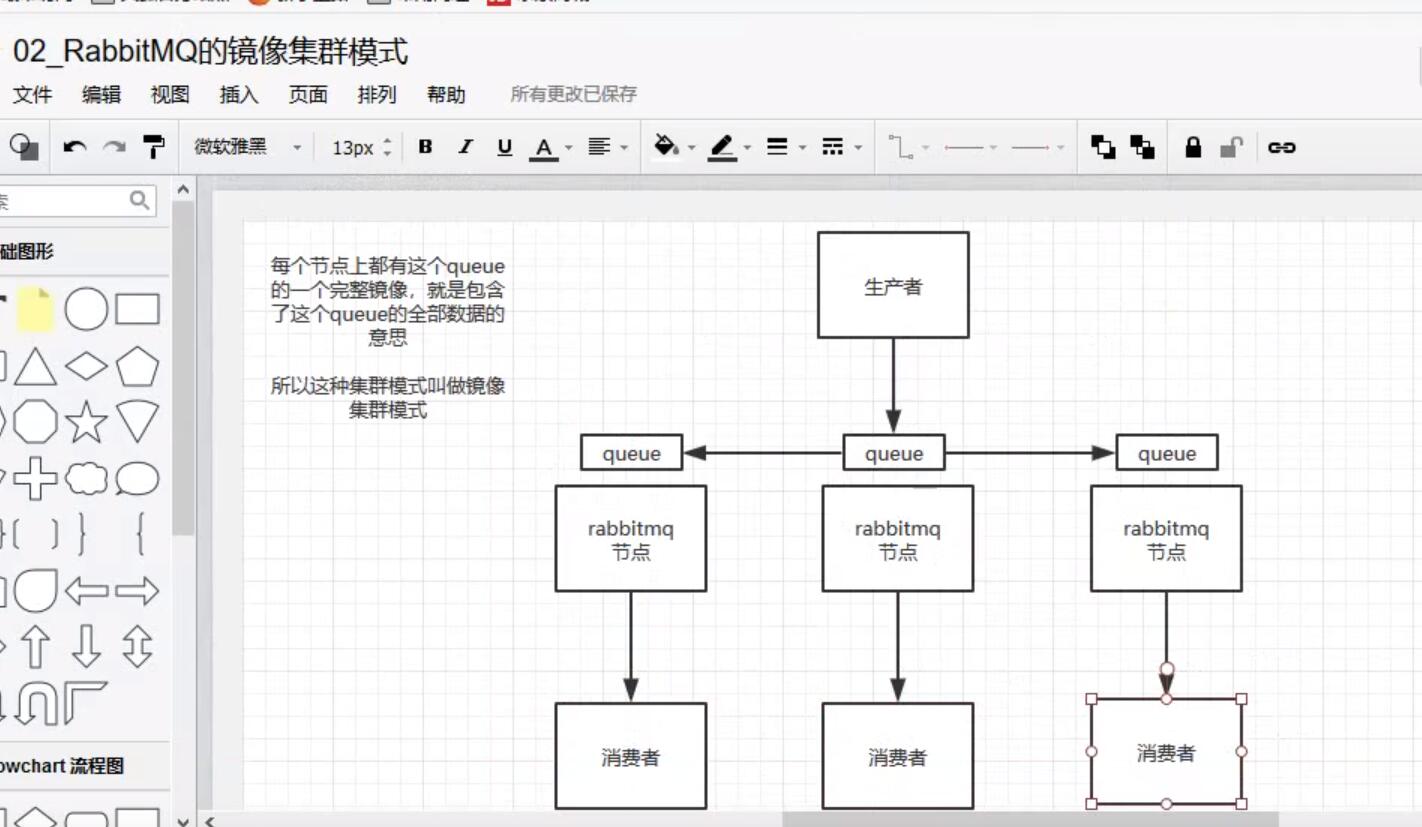
Task: Select the five-point star shape
Action: [x=86, y=423]
